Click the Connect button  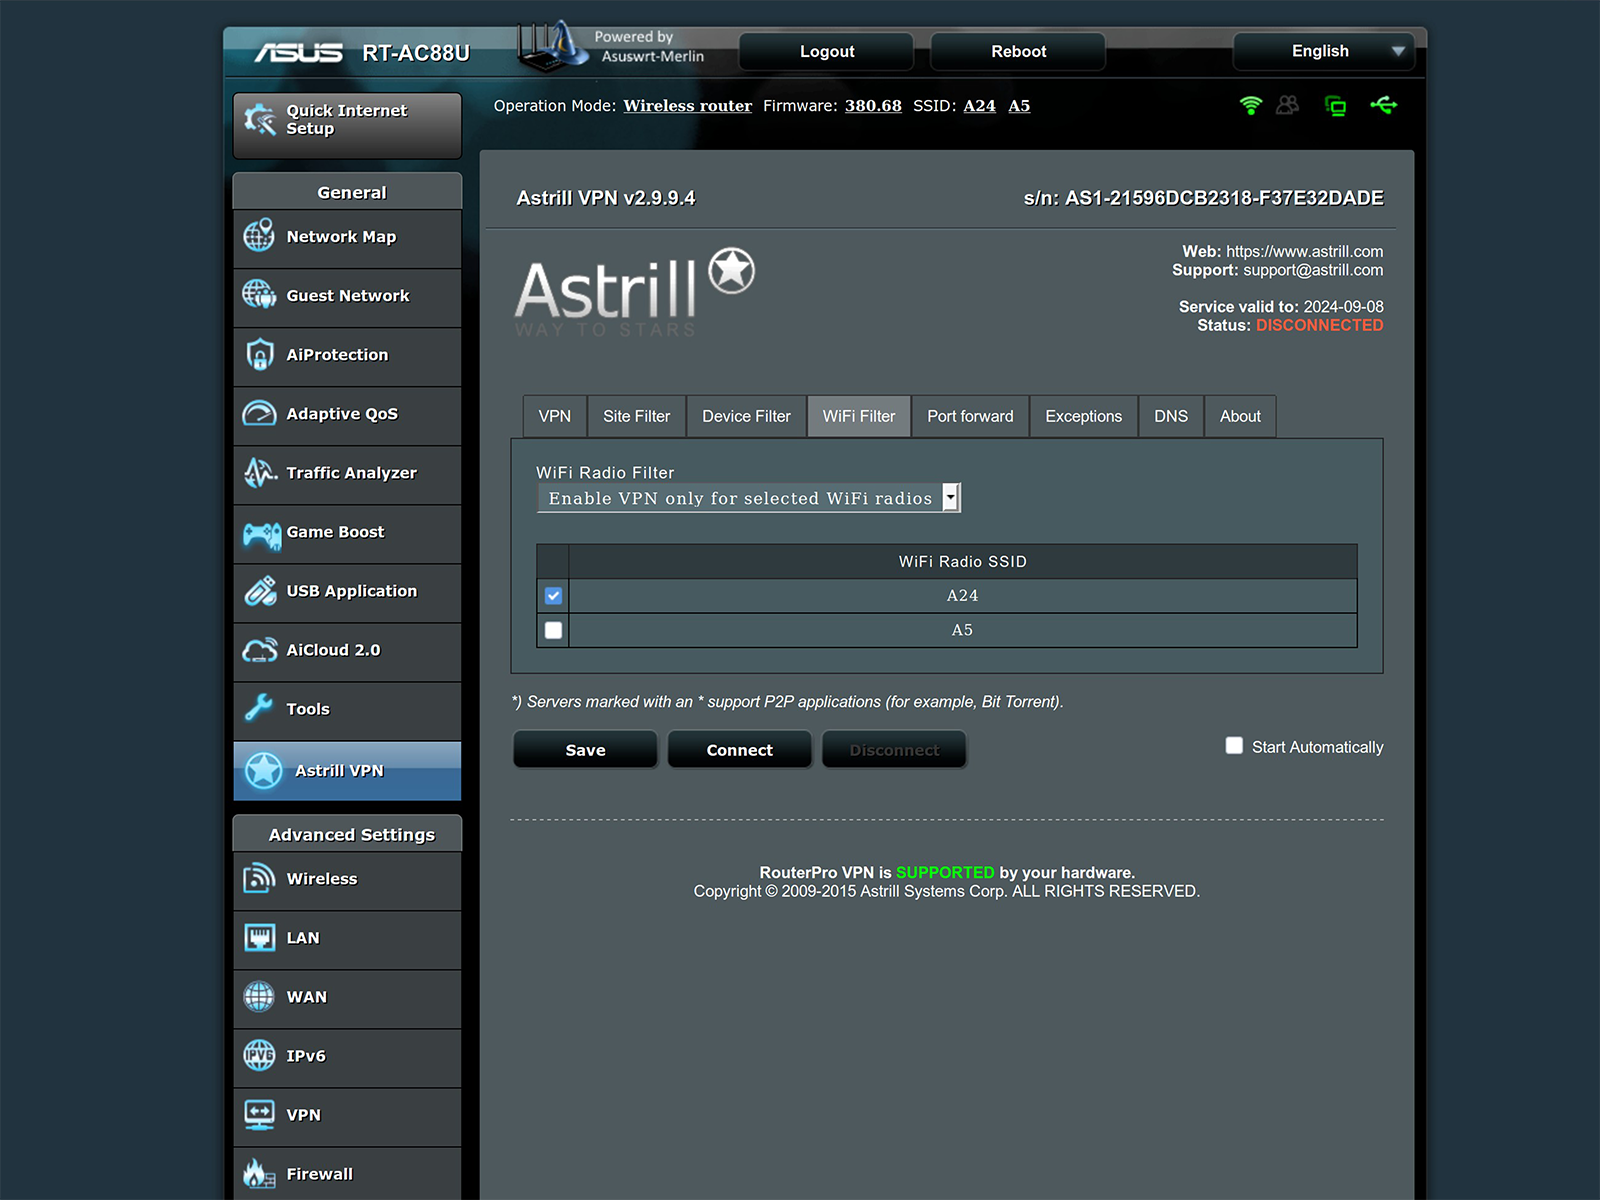[x=739, y=750]
